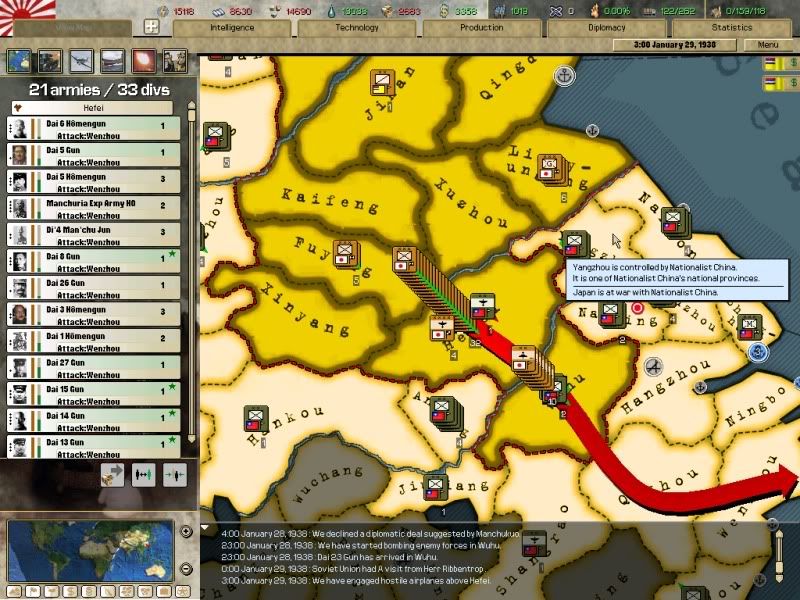This screenshot has width=800, height=600.
Task: Click the date display January 29, 1938
Action: click(692, 45)
